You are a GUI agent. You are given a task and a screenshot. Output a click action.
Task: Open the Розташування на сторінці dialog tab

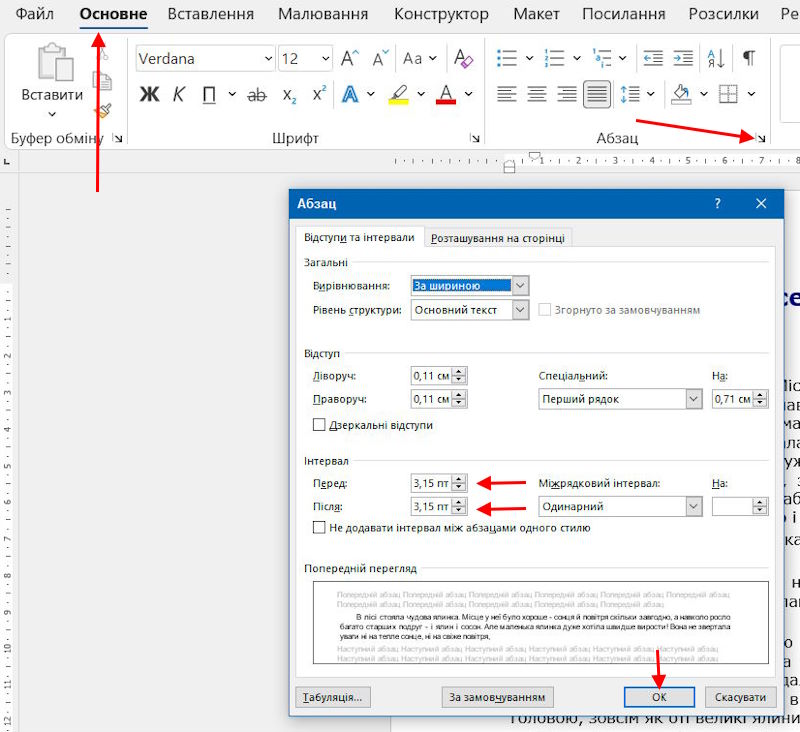(498, 238)
